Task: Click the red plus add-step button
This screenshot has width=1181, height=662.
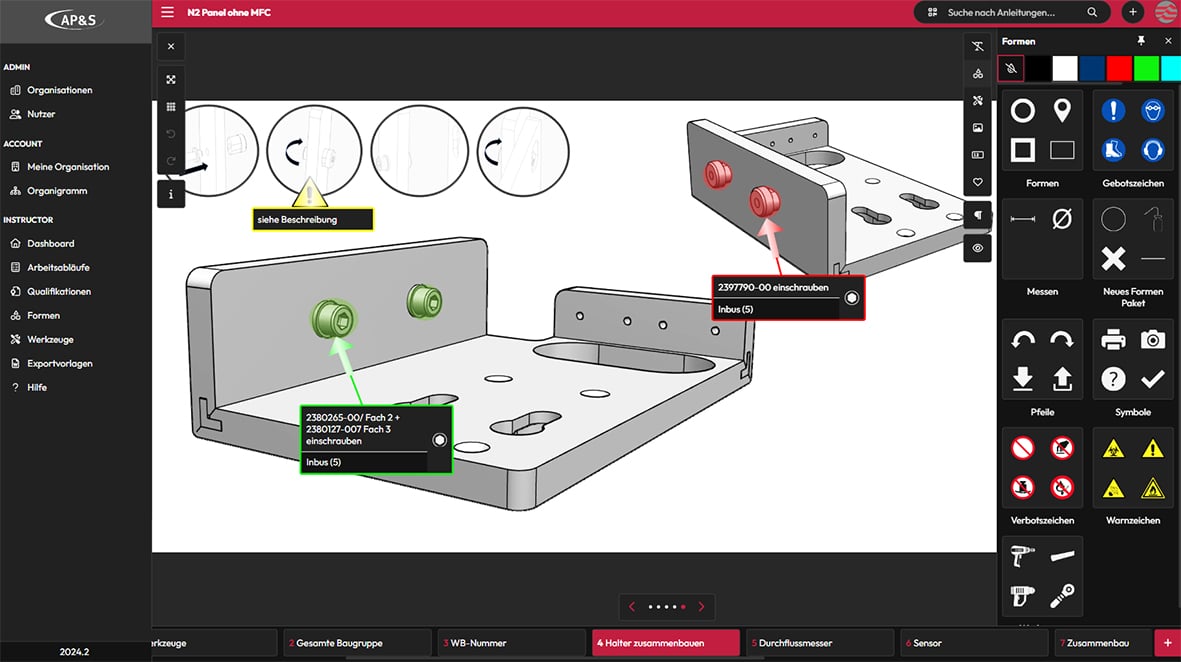Action: click(x=1167, y=643)
